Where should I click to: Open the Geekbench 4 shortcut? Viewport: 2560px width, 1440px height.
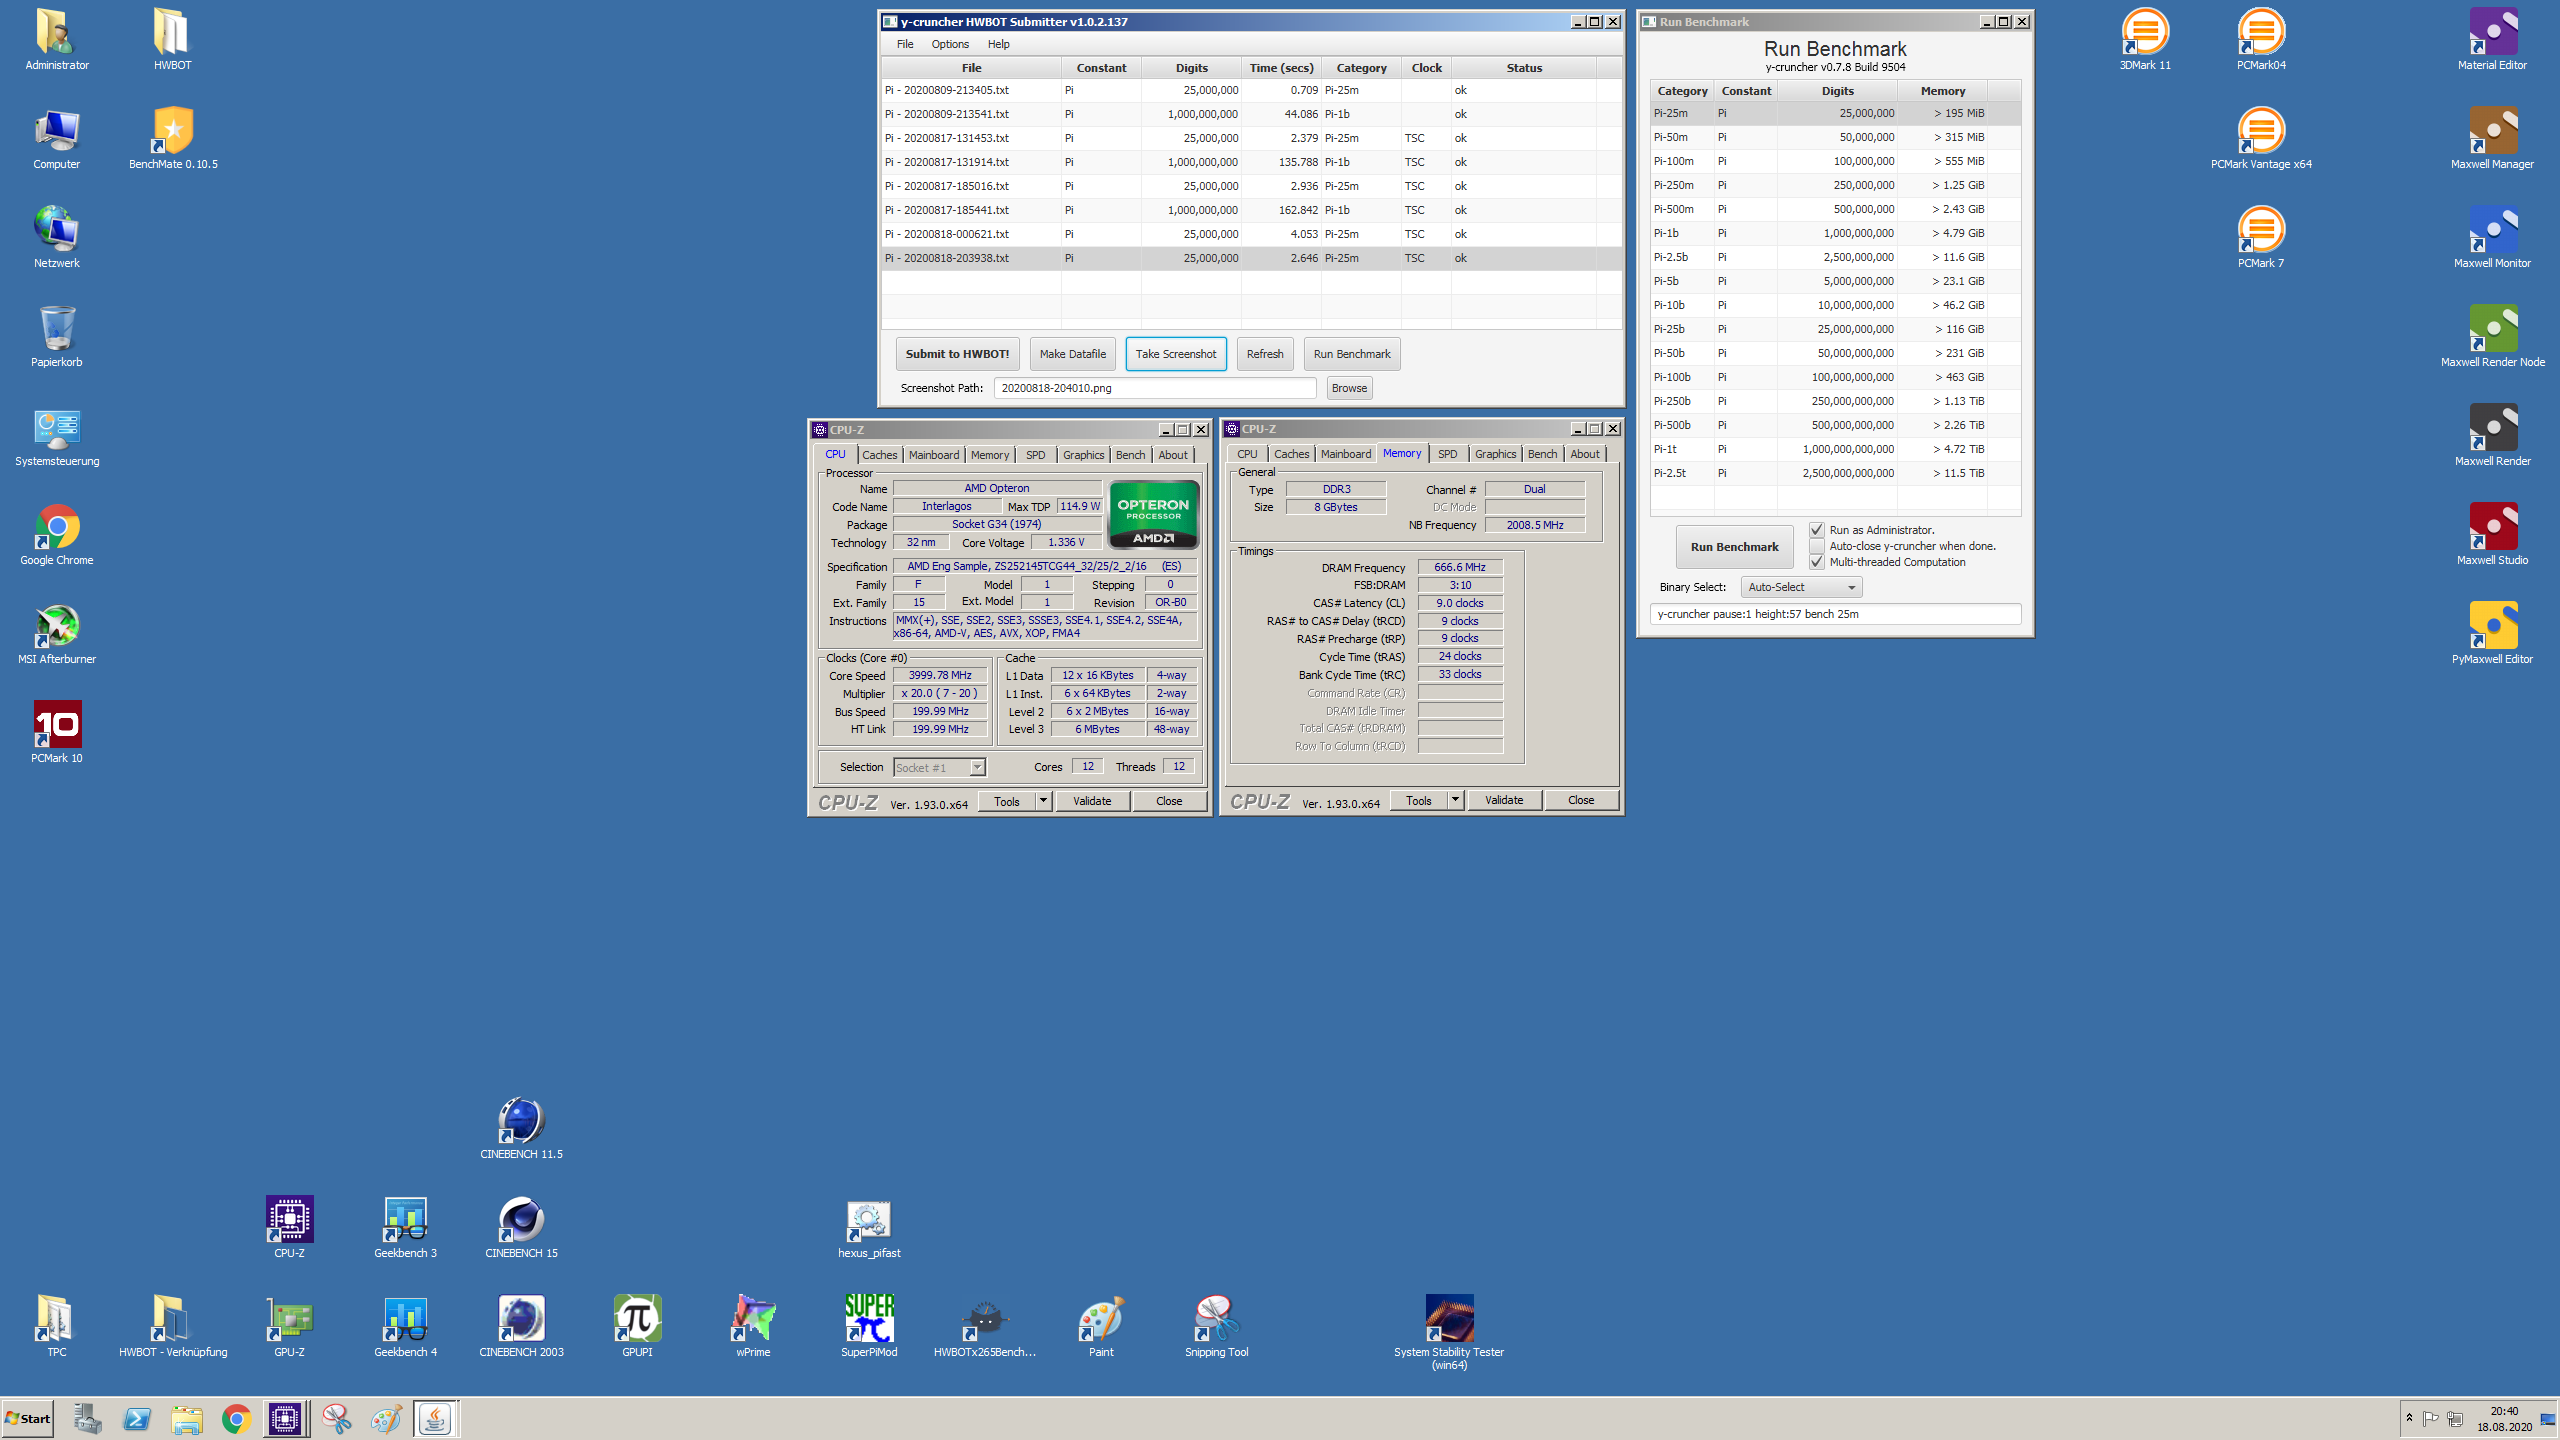click(x=405, y=1326)
